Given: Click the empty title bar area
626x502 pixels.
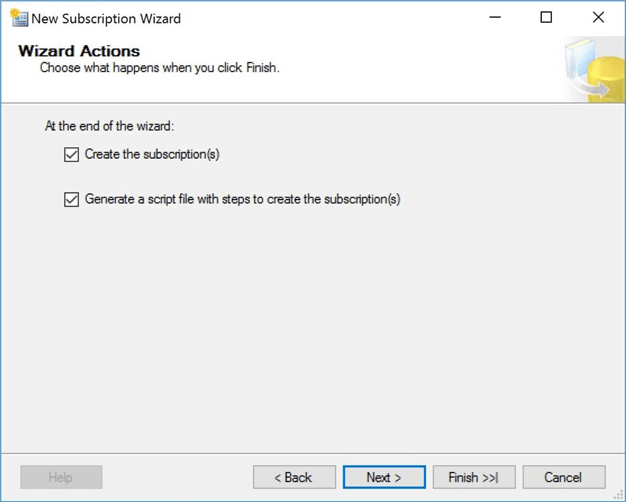Looking at the screenshot, I should click(320, 18).
